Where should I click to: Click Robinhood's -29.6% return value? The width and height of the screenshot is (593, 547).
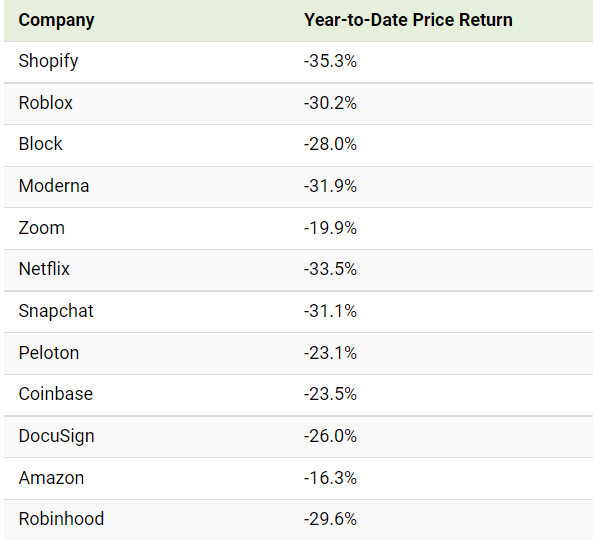tap(330, 519)
